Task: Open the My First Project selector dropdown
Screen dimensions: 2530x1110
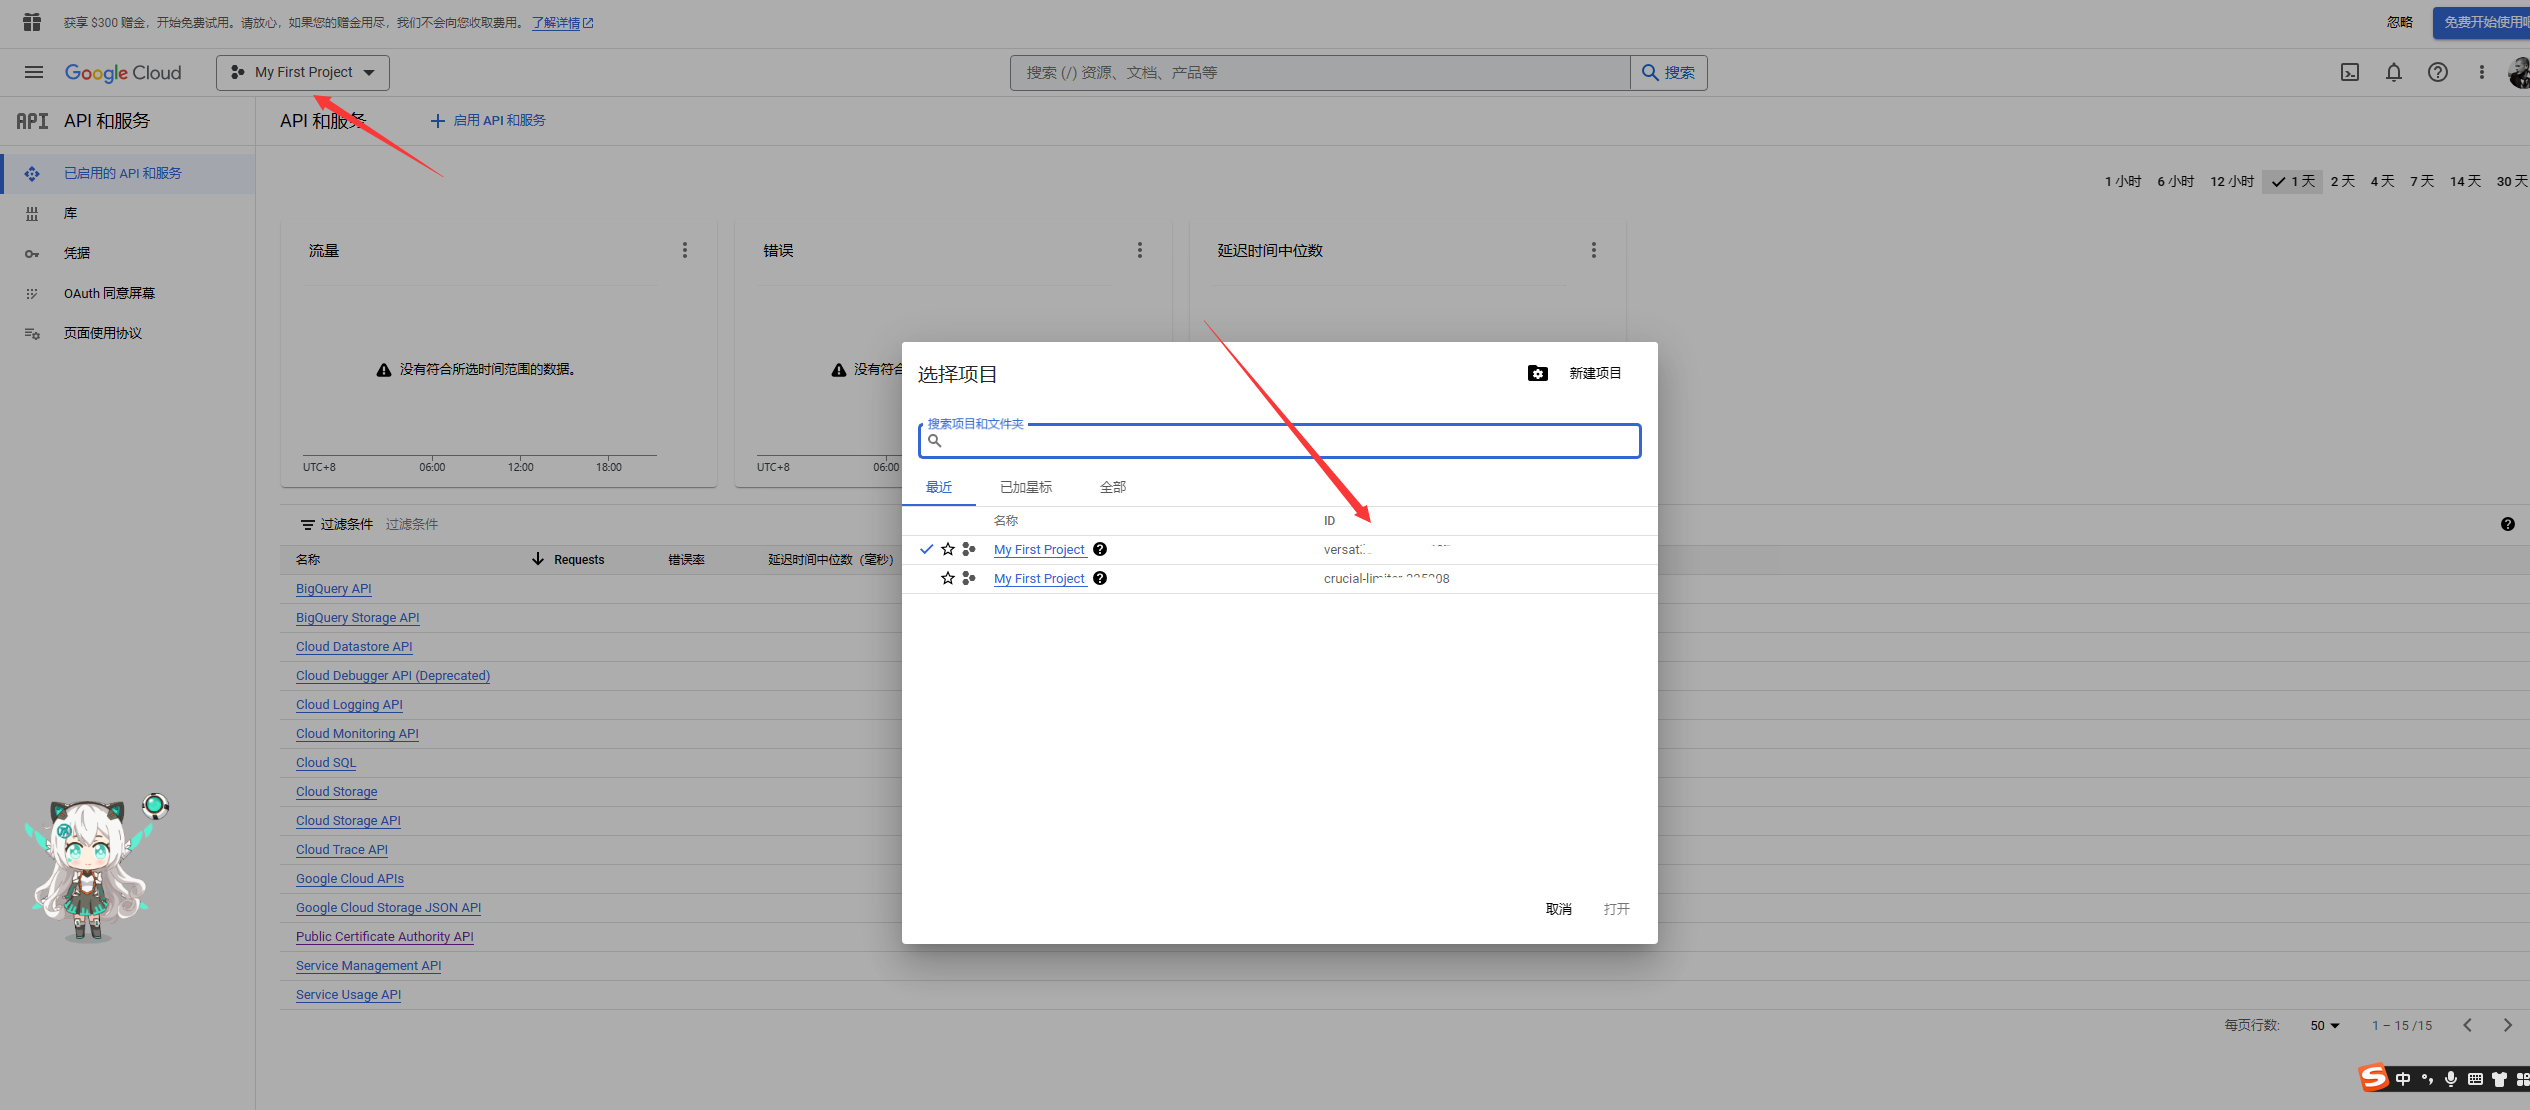Action: point(303,72)
